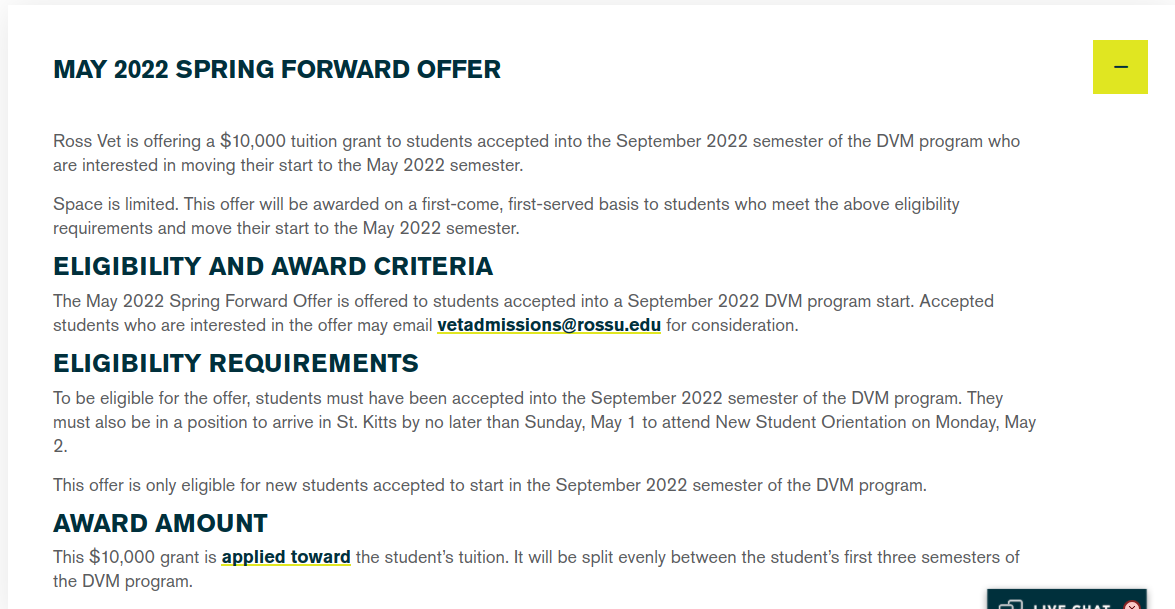Collapse the section with the yellow minus button

(1120, 67)
